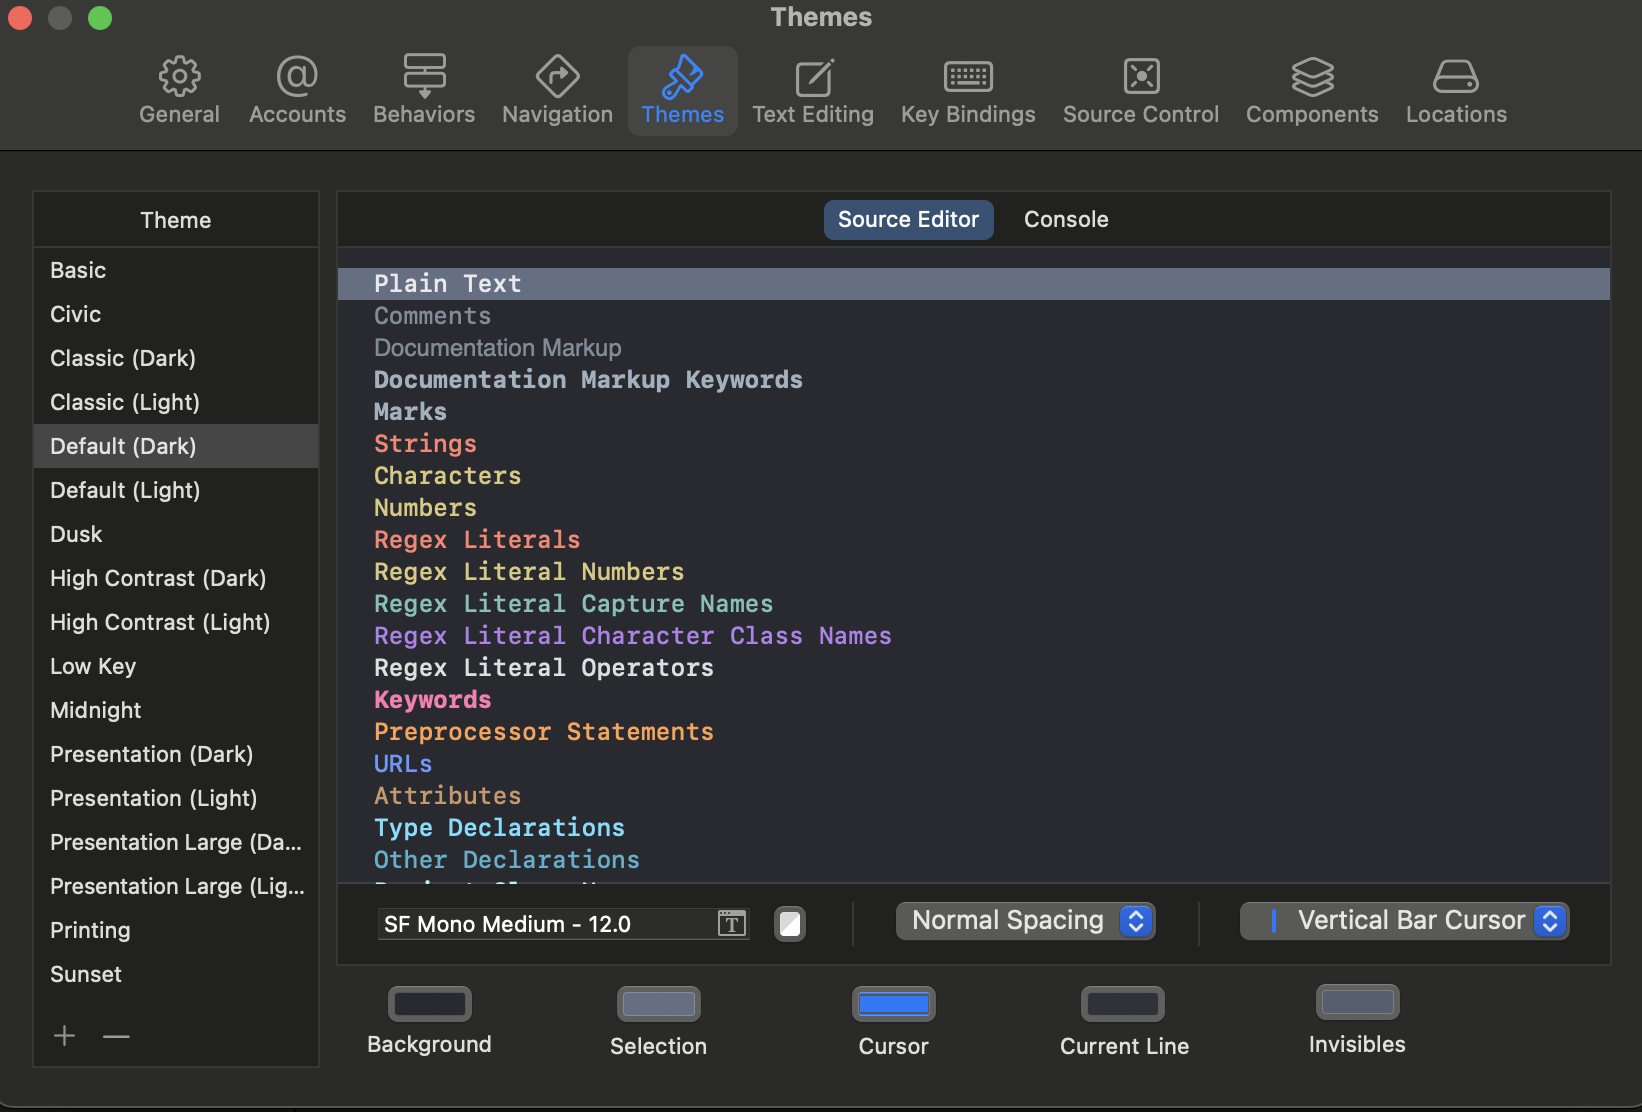The image size is (1642, 1112).
Task: Switch to the Source Editor tab
Action: (x=908, y=219)
